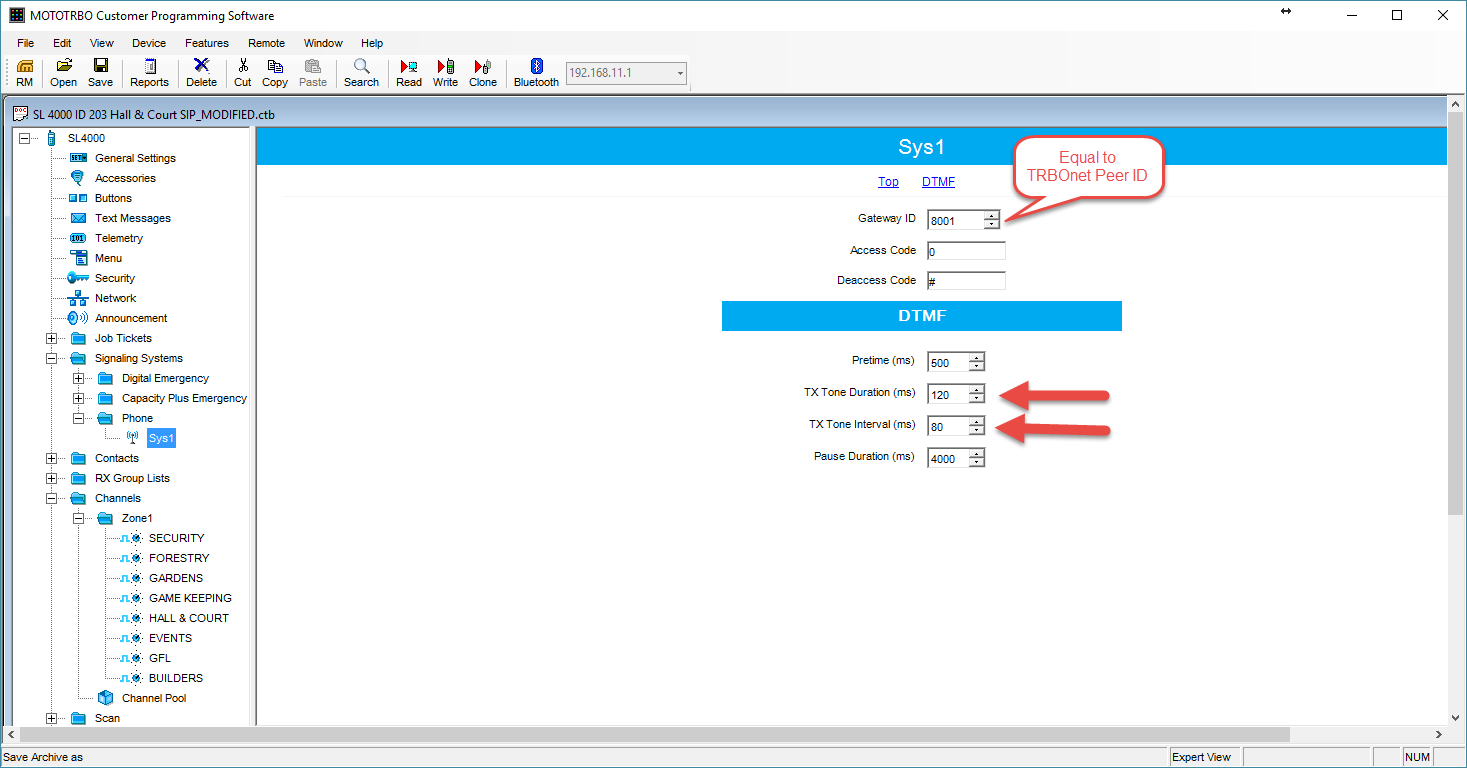
Task: Open the Features menu
Action: 207,43
